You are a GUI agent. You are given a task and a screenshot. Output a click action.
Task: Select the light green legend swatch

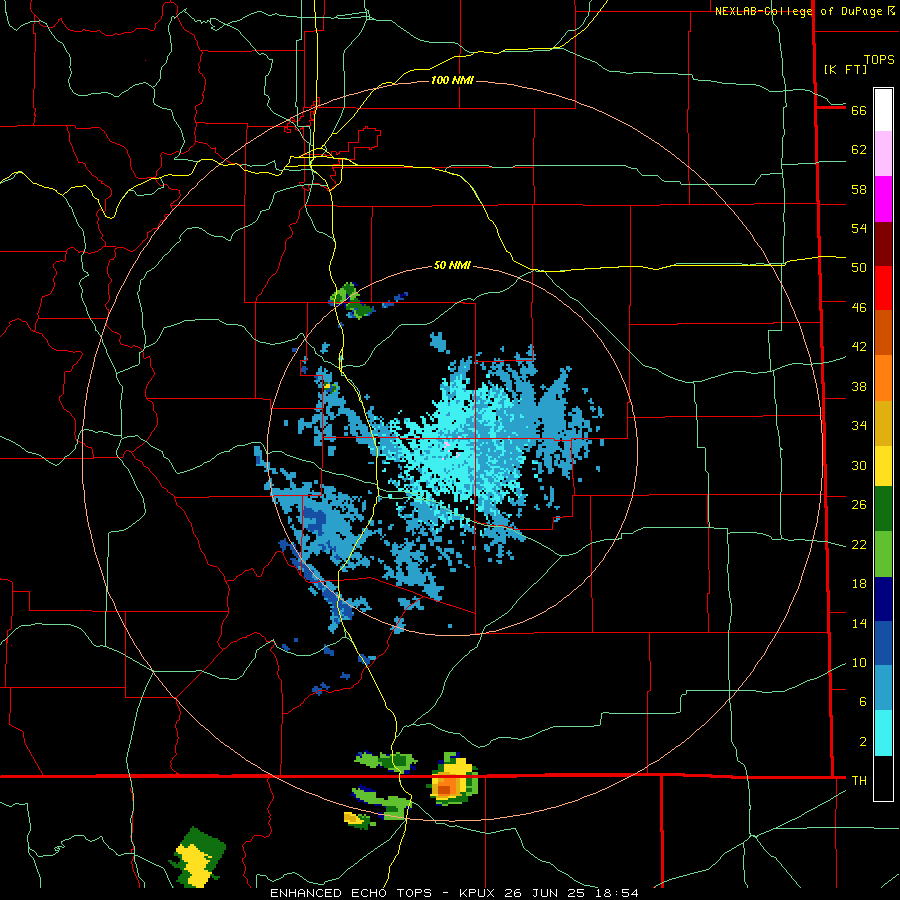pyautogui.click(x=883, y=554)
